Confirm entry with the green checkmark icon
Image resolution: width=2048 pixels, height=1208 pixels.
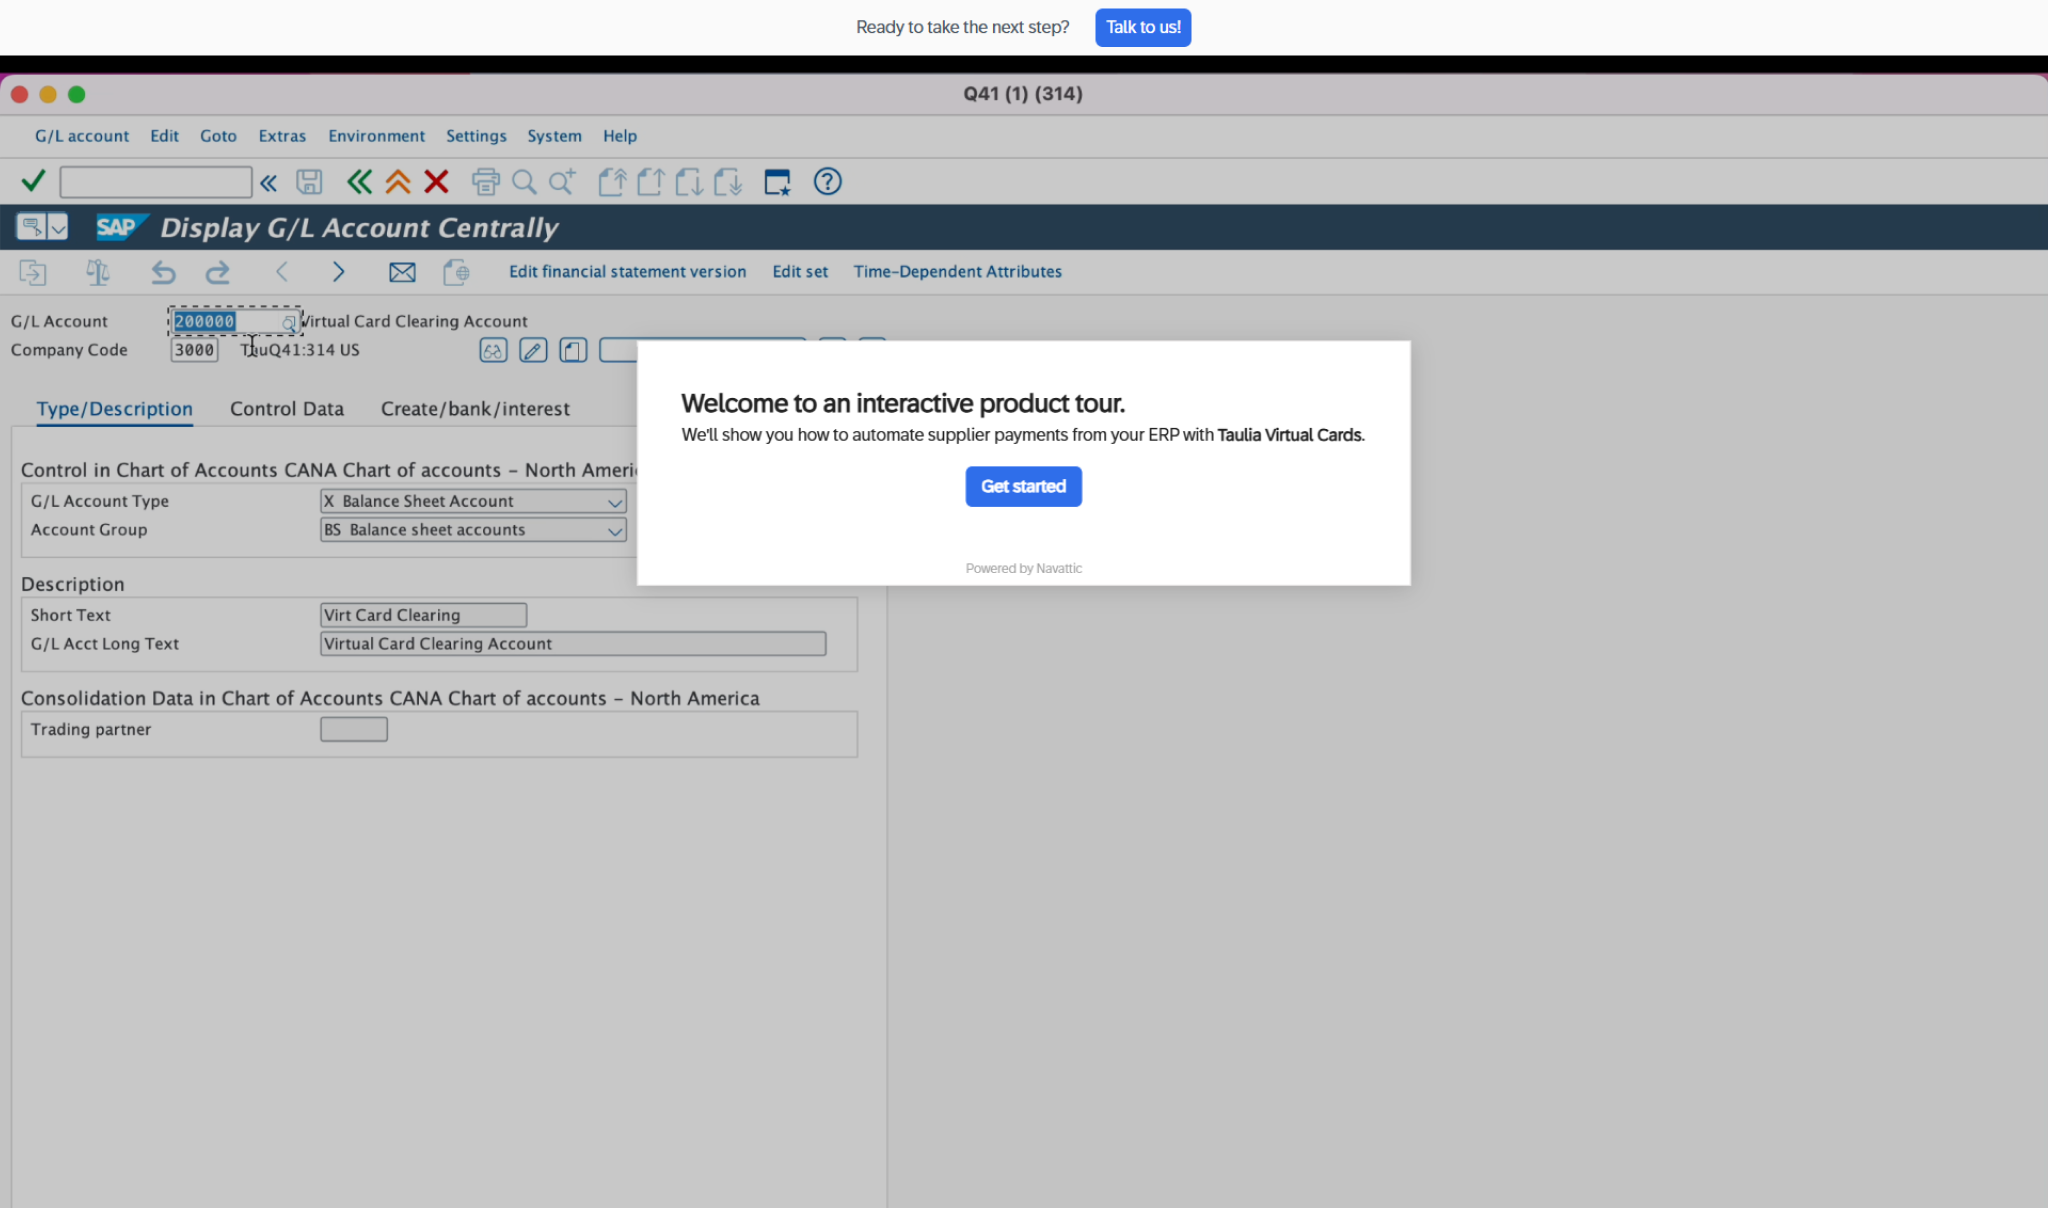click(x=32, y=181)
